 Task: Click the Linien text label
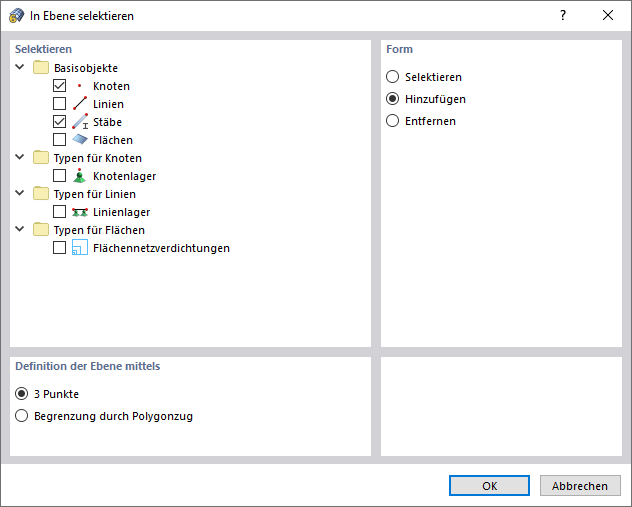click(108, 104)
